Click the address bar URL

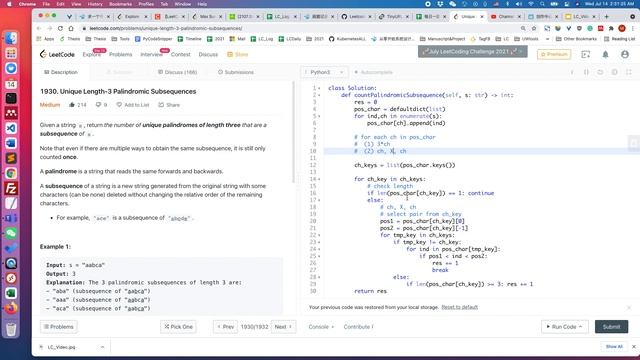(166, 28)
